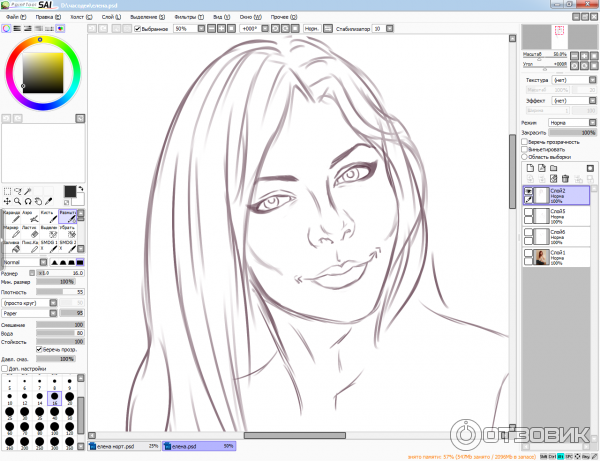This screenshot has width=600, height=461.
Task: Select the magic wand tool
Action: click(x=28, y=190)
